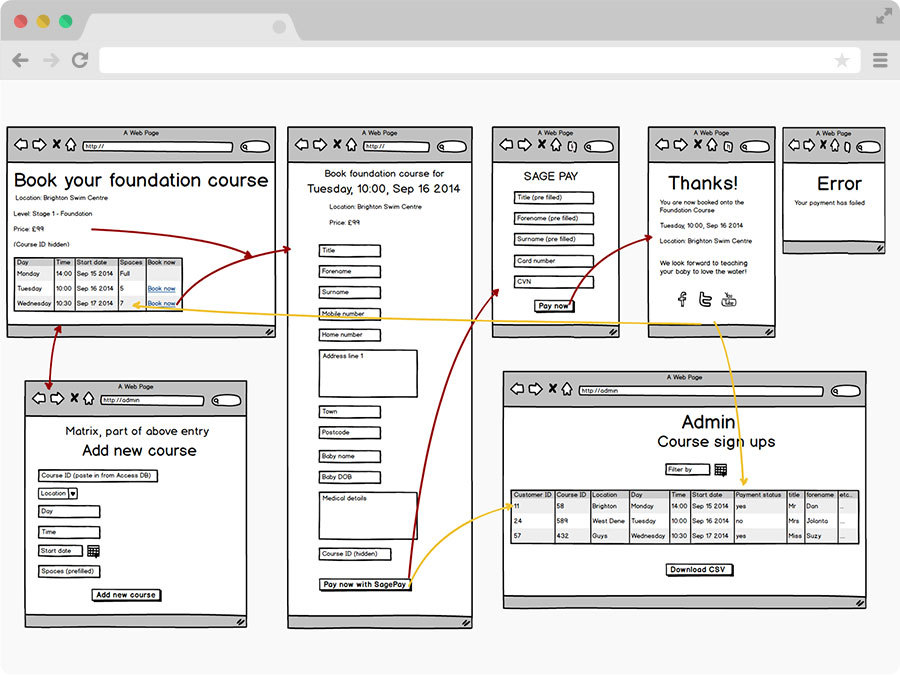Image resolution: width=900 pixels, height=675 pixels.
Task: Click back arrow in Sage Pay mockup
Action: click(507, 145)
